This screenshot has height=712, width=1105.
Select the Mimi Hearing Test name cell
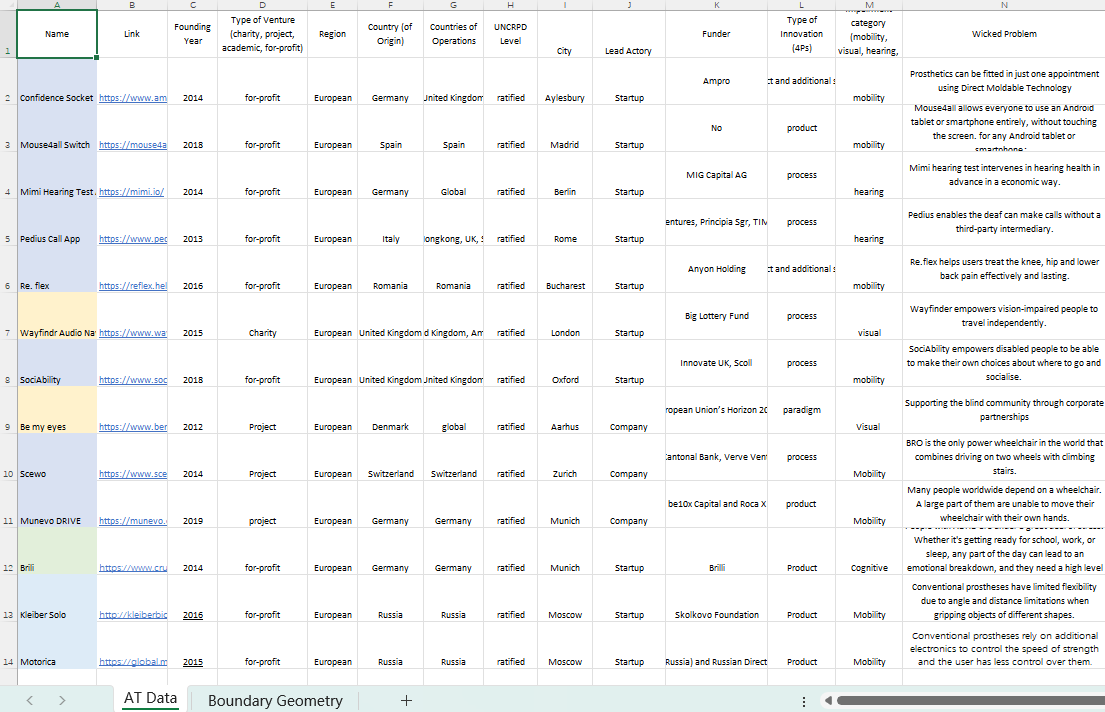57,176
